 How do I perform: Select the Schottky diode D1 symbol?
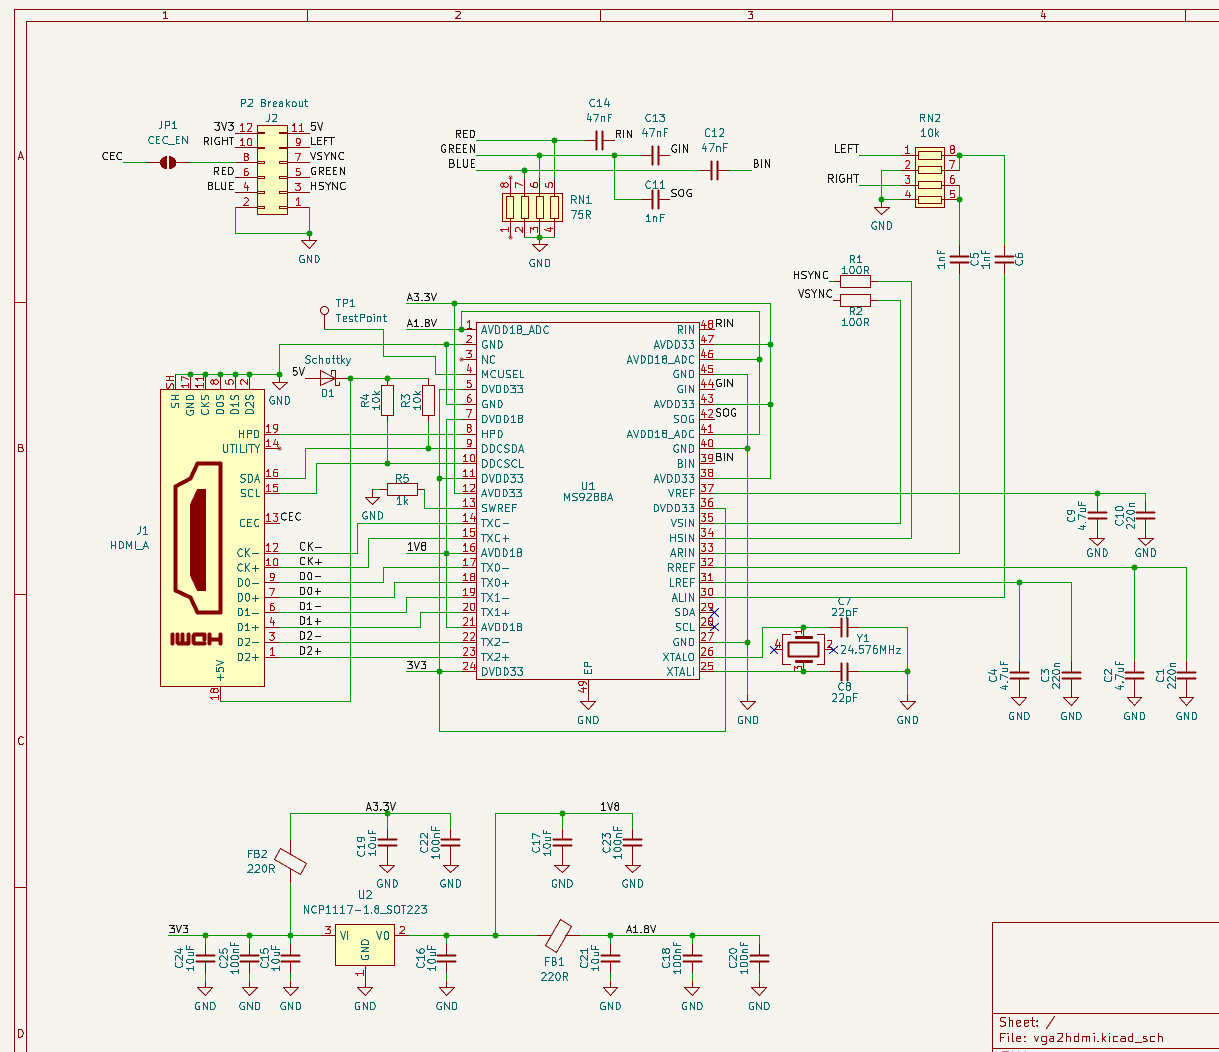coord(328,378)
